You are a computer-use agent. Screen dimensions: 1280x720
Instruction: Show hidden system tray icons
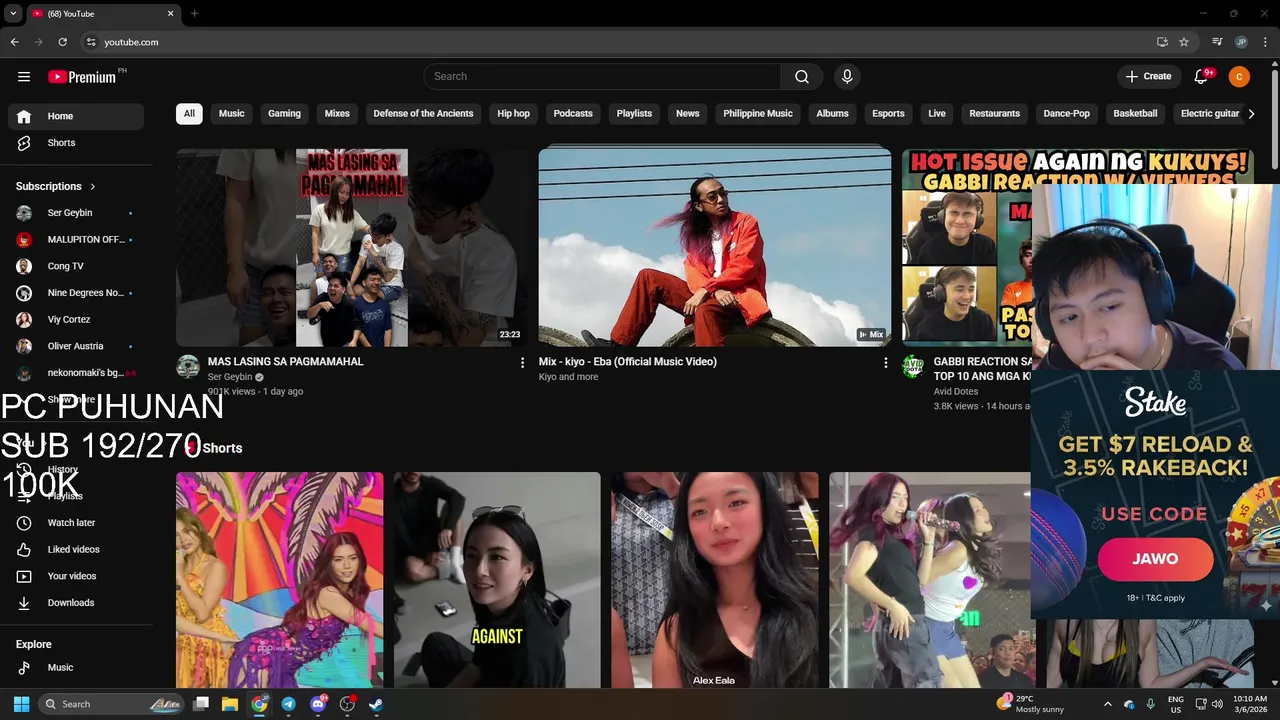coord(1107,704)
